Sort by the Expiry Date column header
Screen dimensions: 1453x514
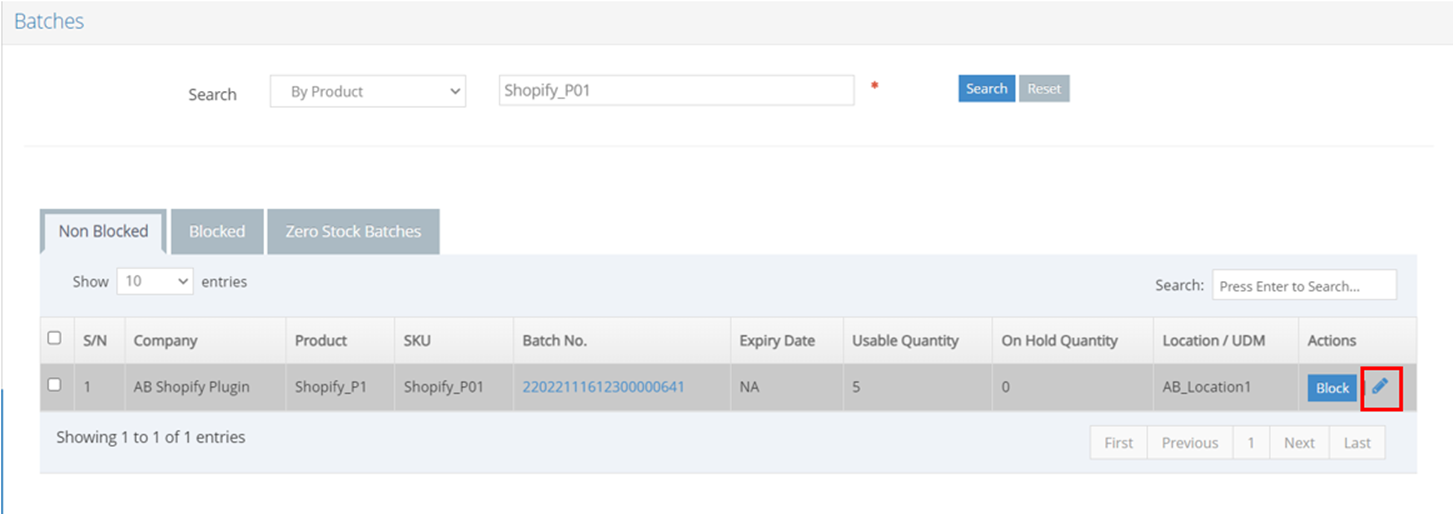pyautogui.click(x=777, y=341)
